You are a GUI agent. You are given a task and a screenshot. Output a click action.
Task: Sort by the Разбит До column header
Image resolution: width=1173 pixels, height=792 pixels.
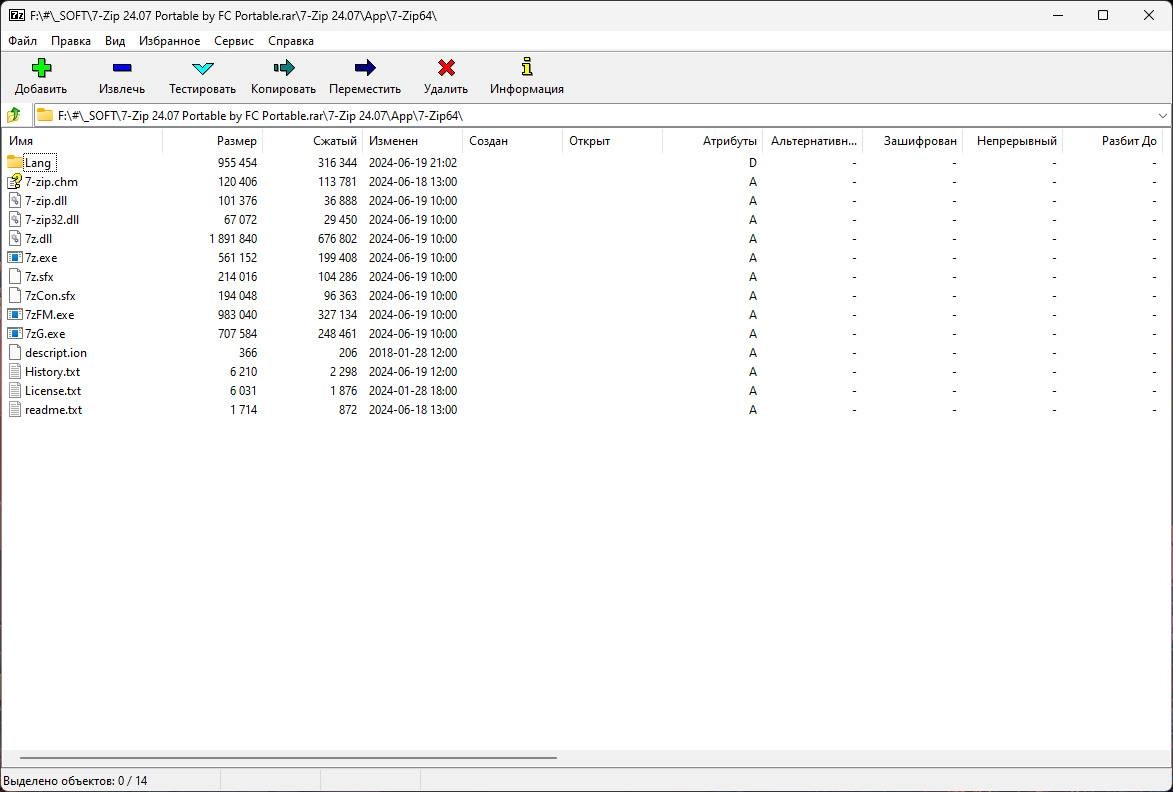click(x=1112, y=141)
